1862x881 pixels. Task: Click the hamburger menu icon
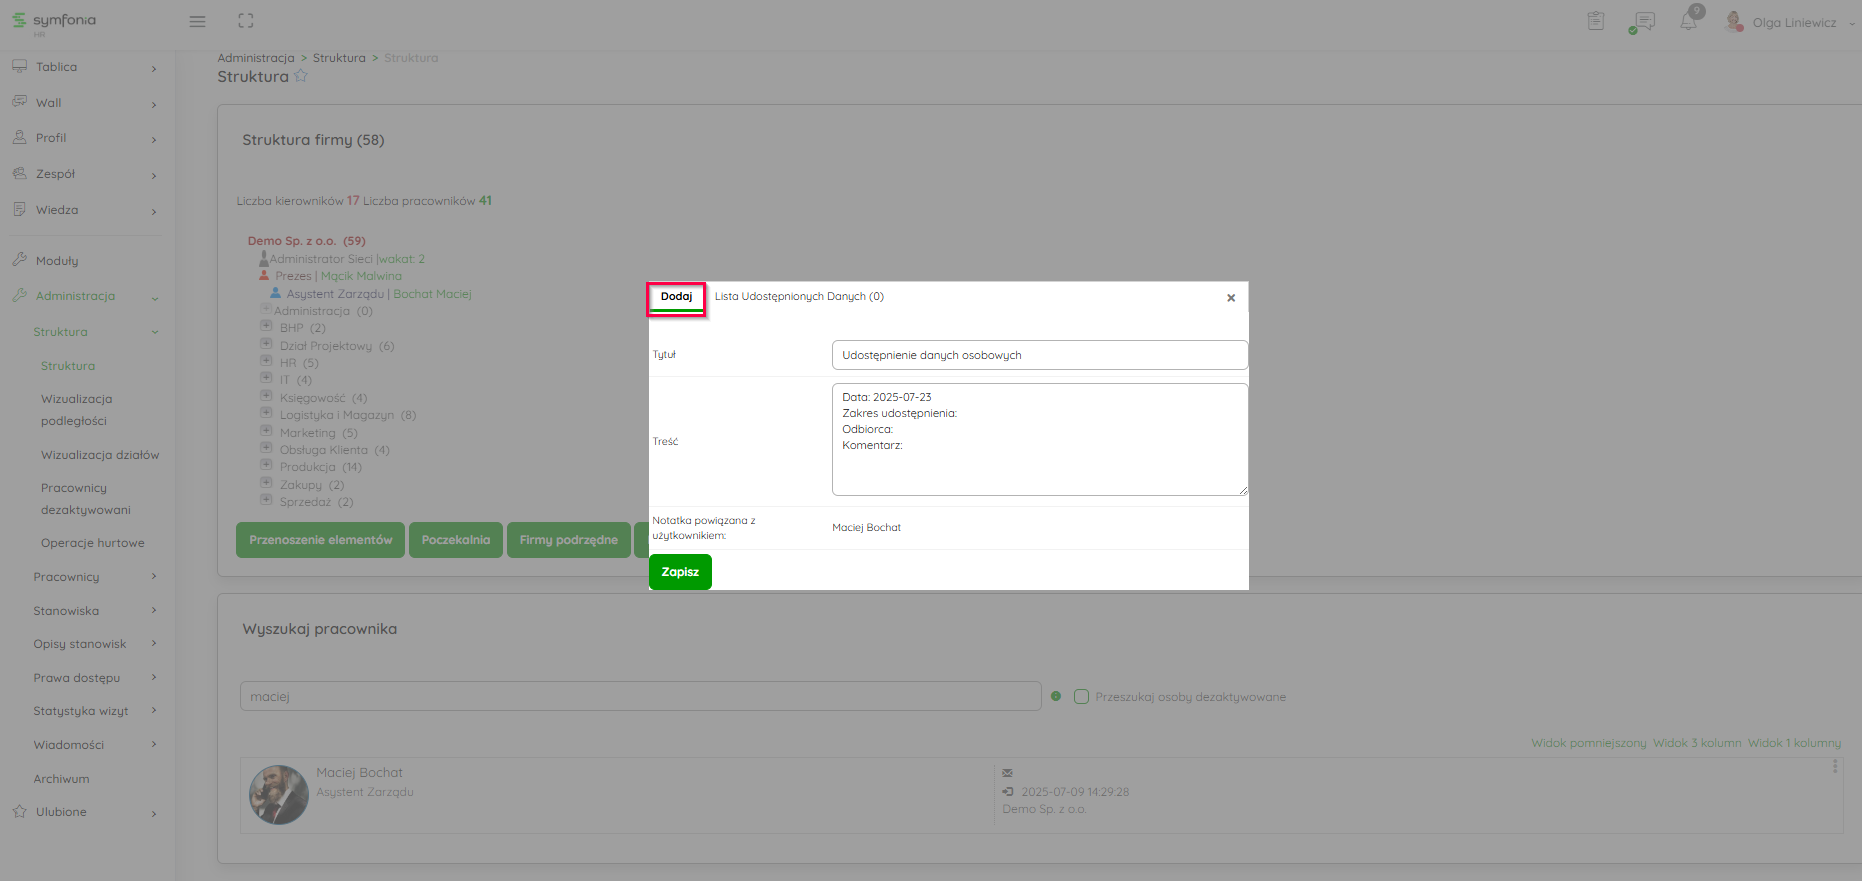pyautogui.click(x=197, y=21)
